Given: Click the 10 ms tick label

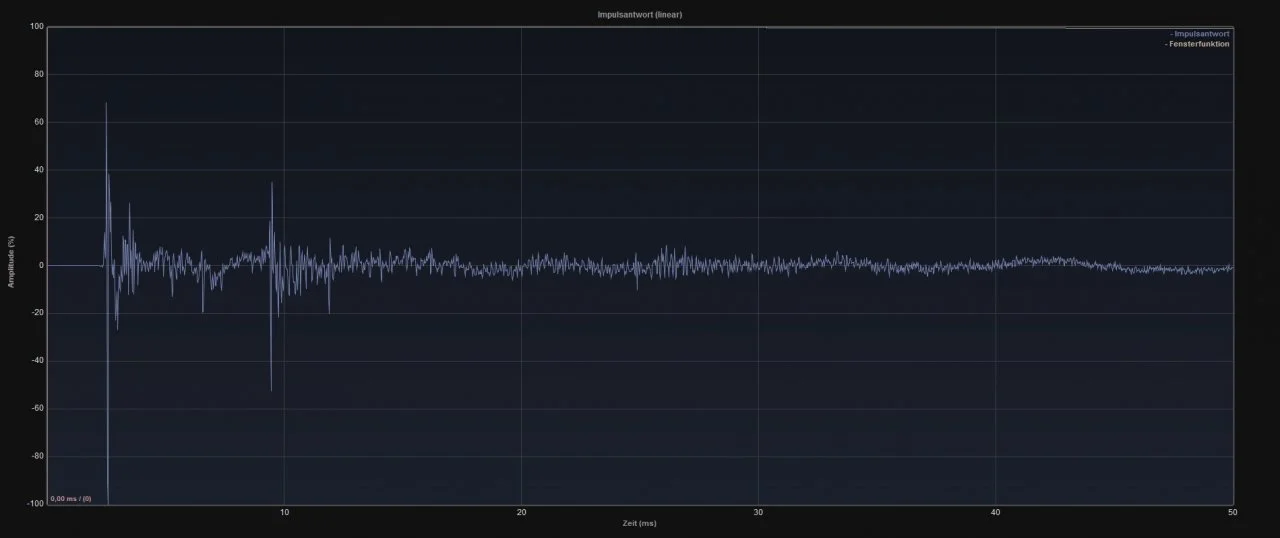Looking at the screenshot, I should pyautogui.click(x=285, y=513).
